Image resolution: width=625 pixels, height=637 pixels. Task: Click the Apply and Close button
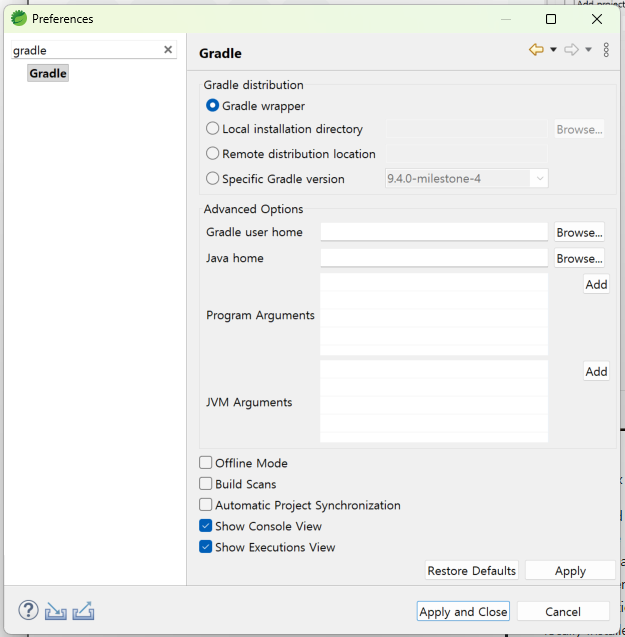(463, 611)
